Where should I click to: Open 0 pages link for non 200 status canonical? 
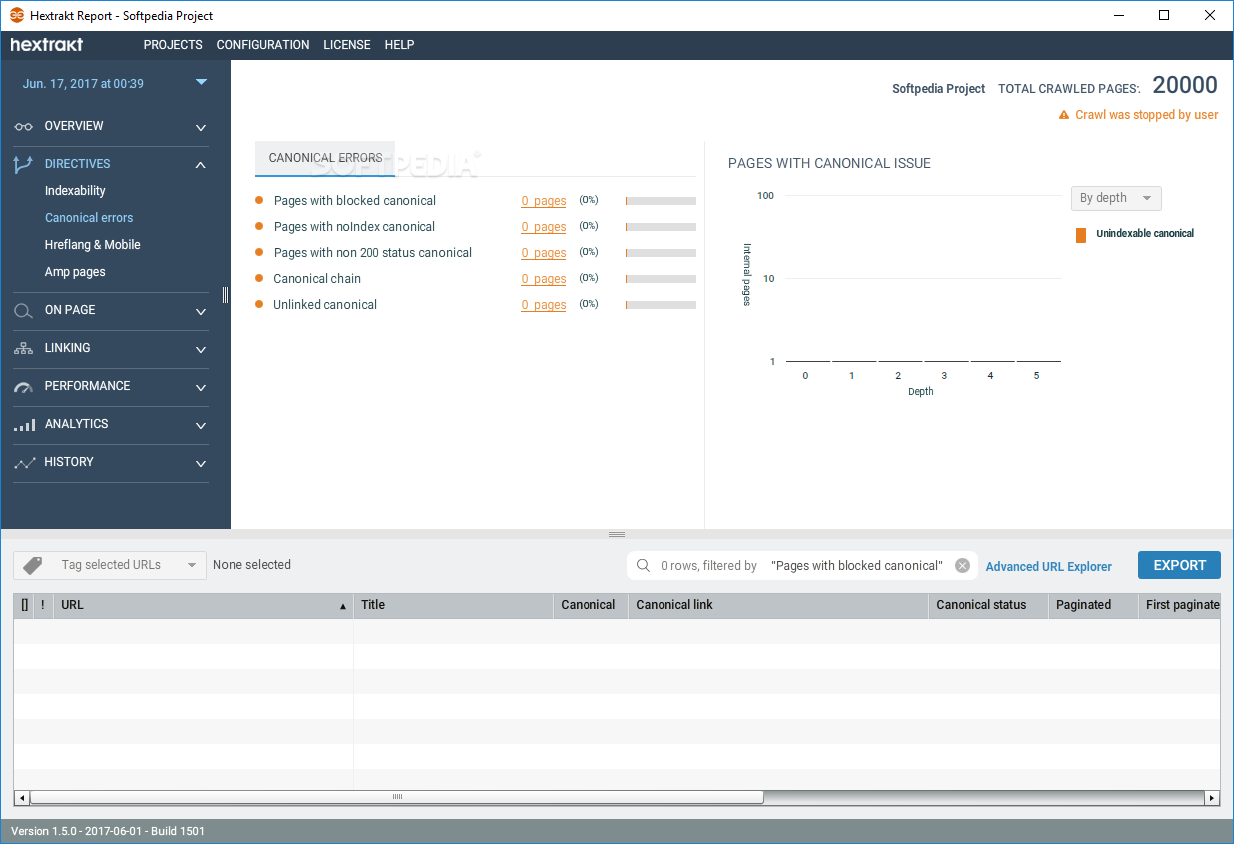(544, 253)
